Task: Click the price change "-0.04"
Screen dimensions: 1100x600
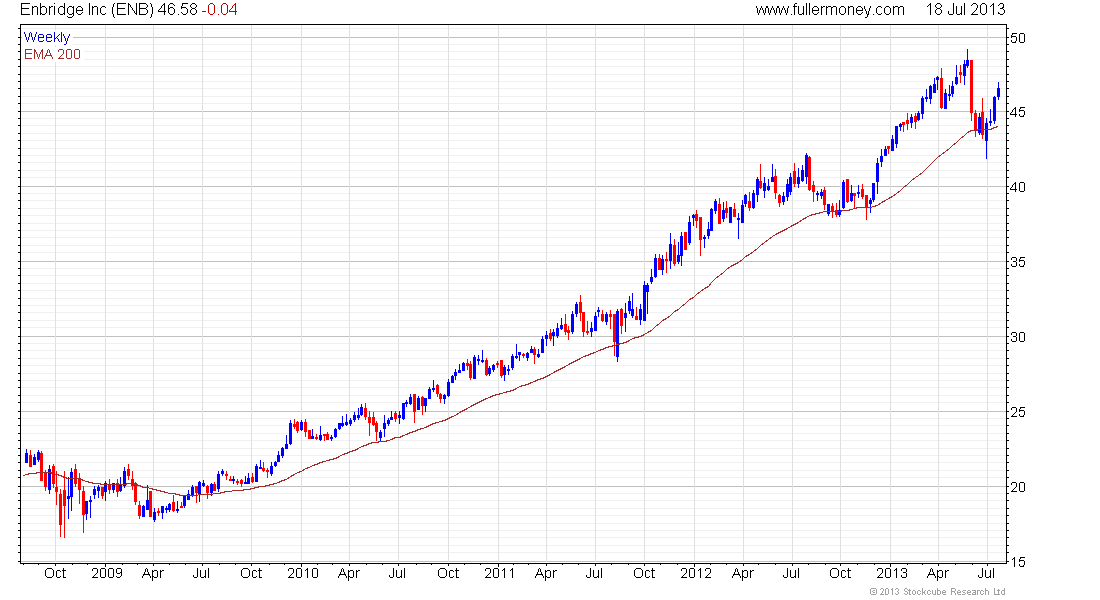Action: click(220, 10)
